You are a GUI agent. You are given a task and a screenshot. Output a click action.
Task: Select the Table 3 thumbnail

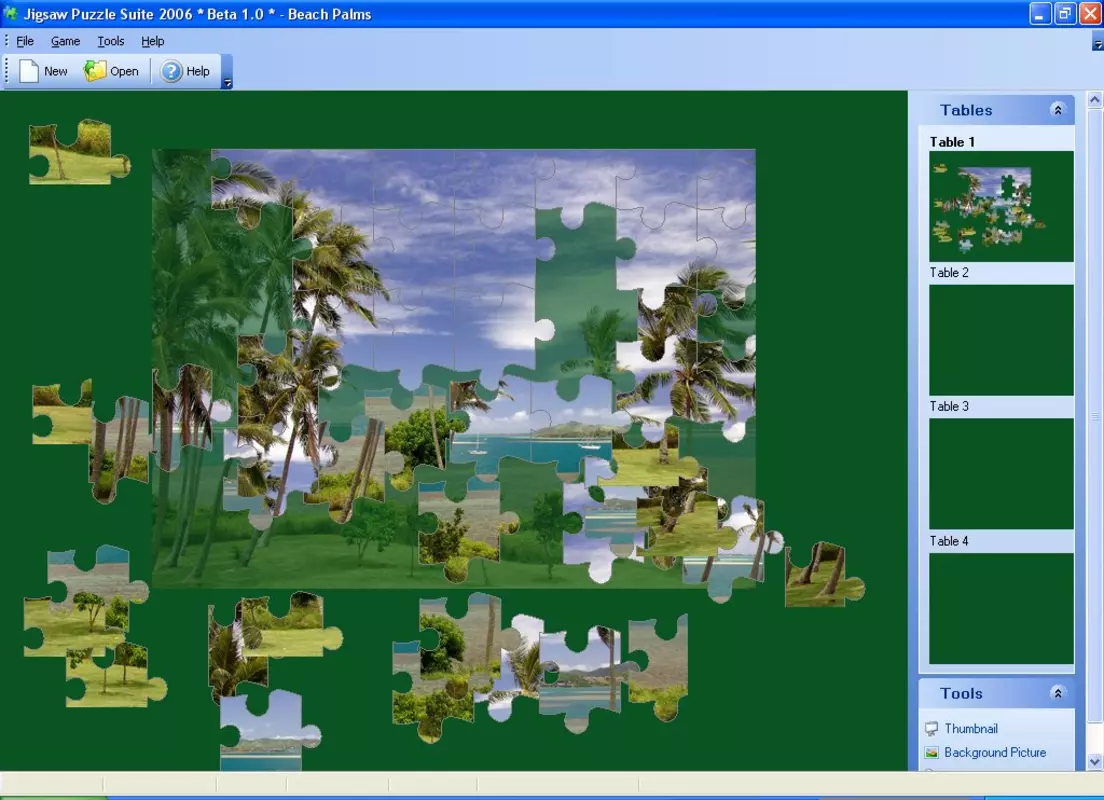coord(1001,474)
